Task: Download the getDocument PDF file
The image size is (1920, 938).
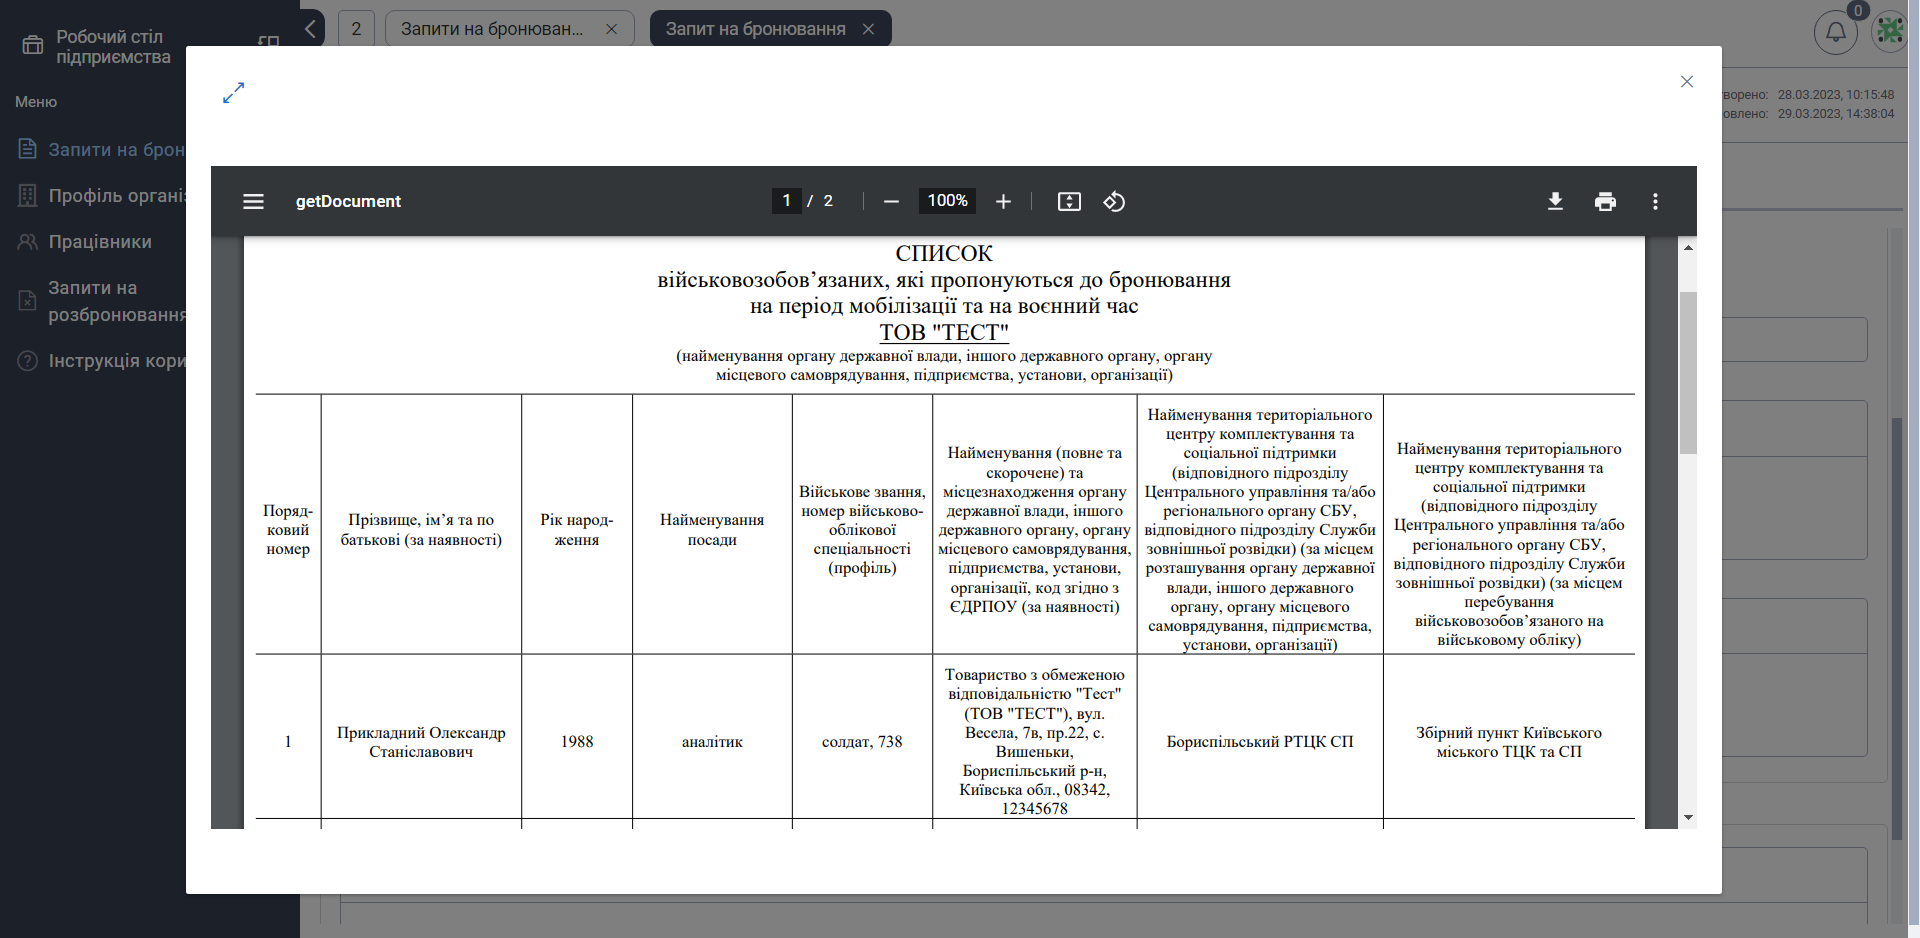Action: coord(1555,202)
